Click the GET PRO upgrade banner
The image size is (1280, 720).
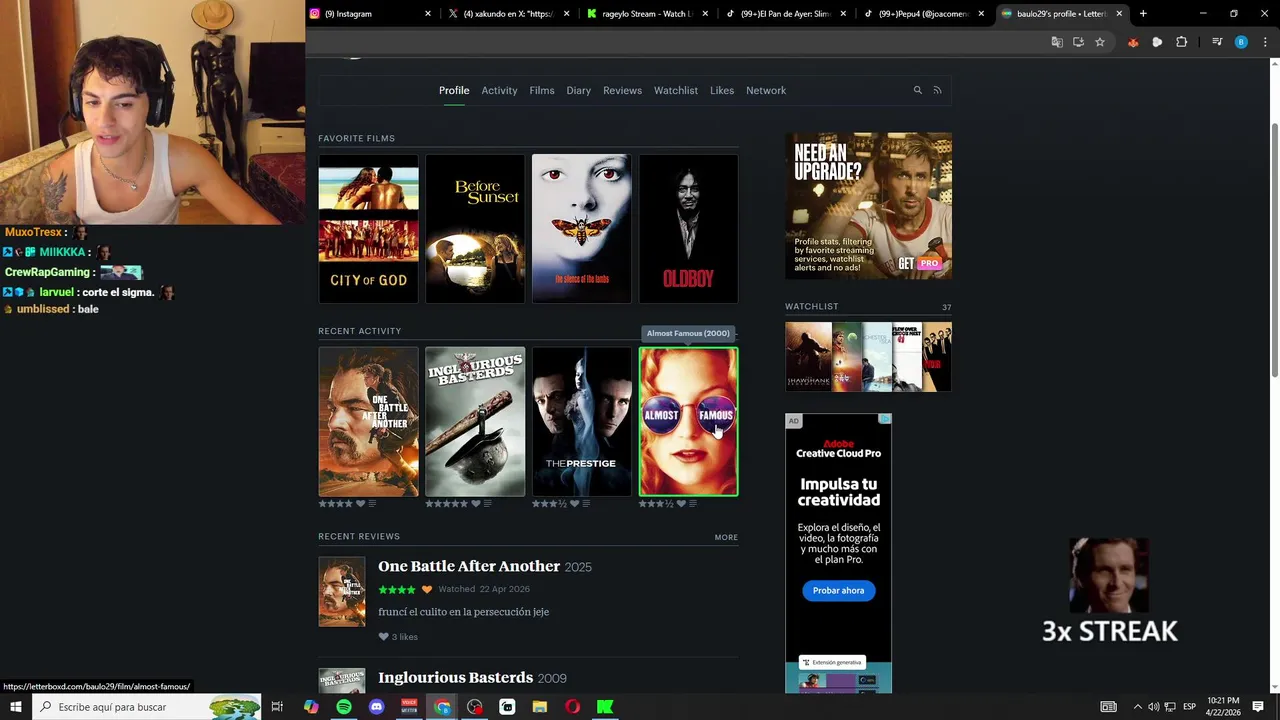(868, 206)
